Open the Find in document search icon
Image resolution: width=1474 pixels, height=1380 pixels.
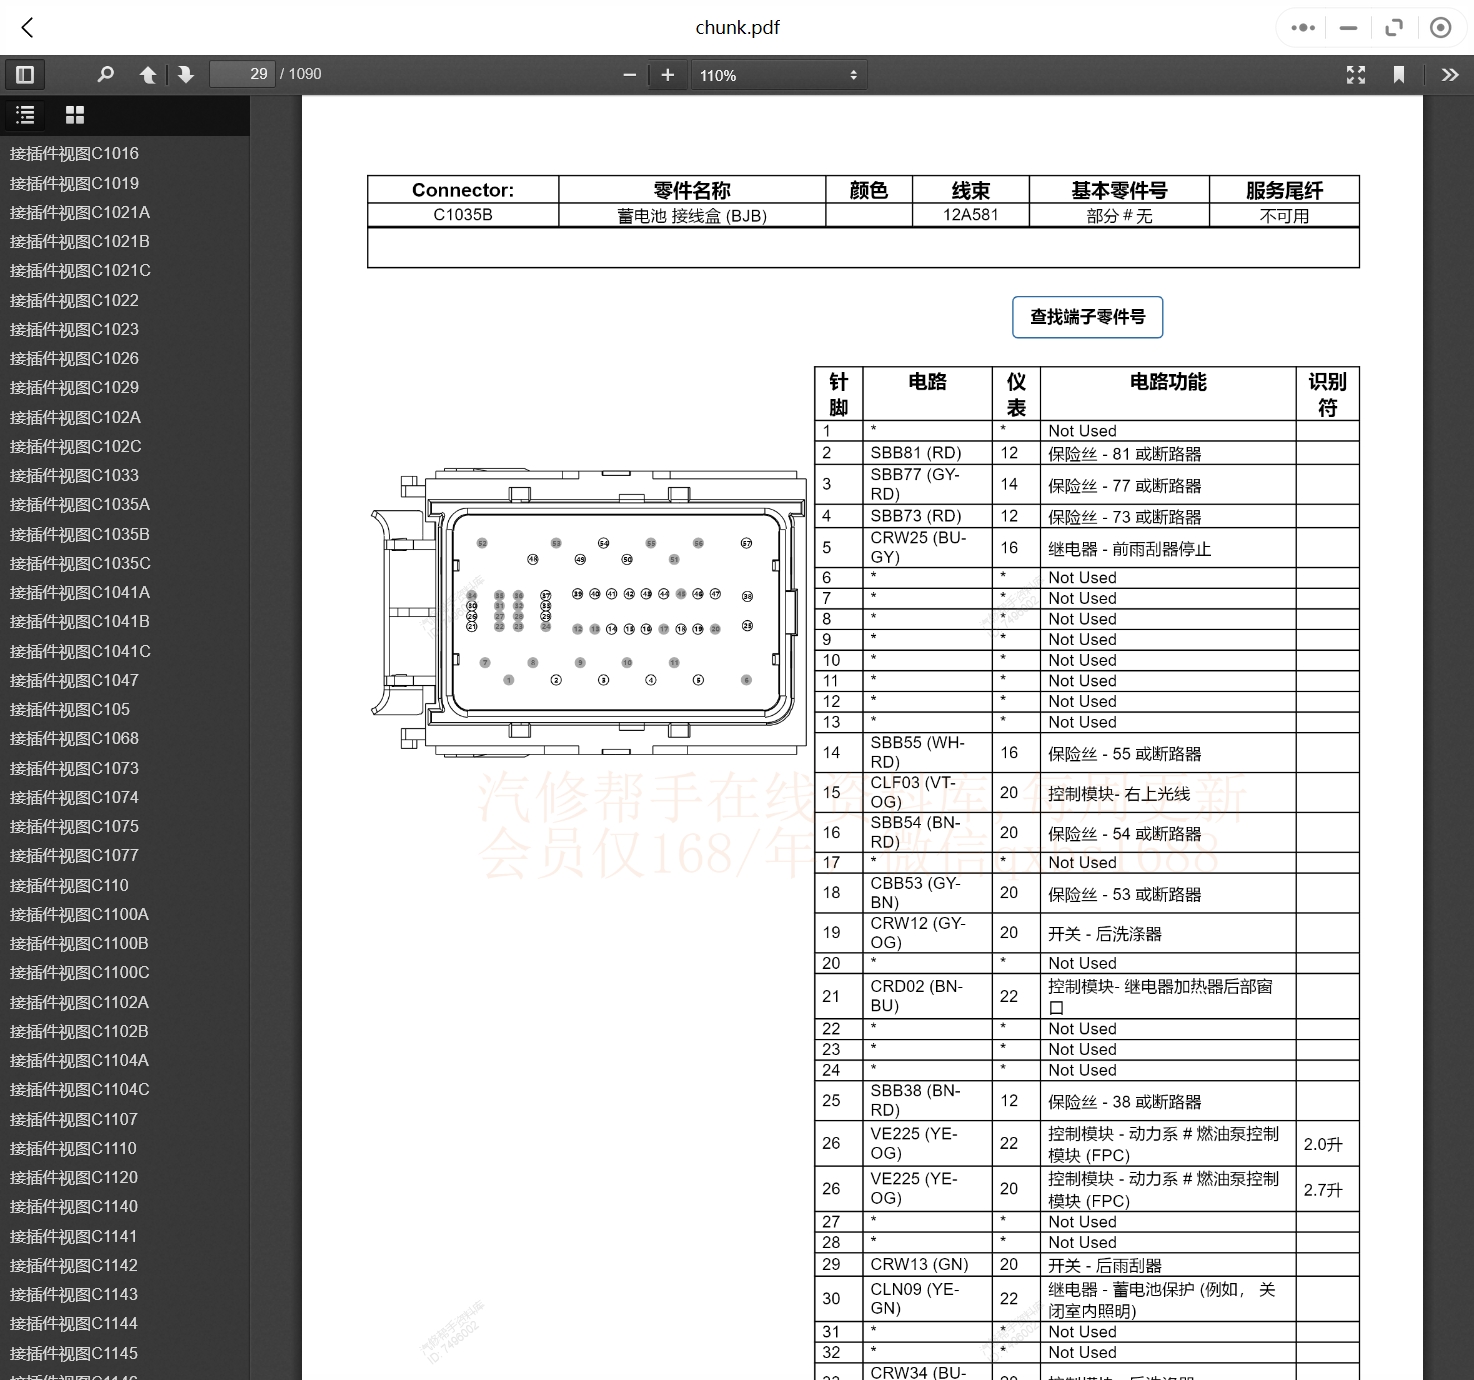105,74
